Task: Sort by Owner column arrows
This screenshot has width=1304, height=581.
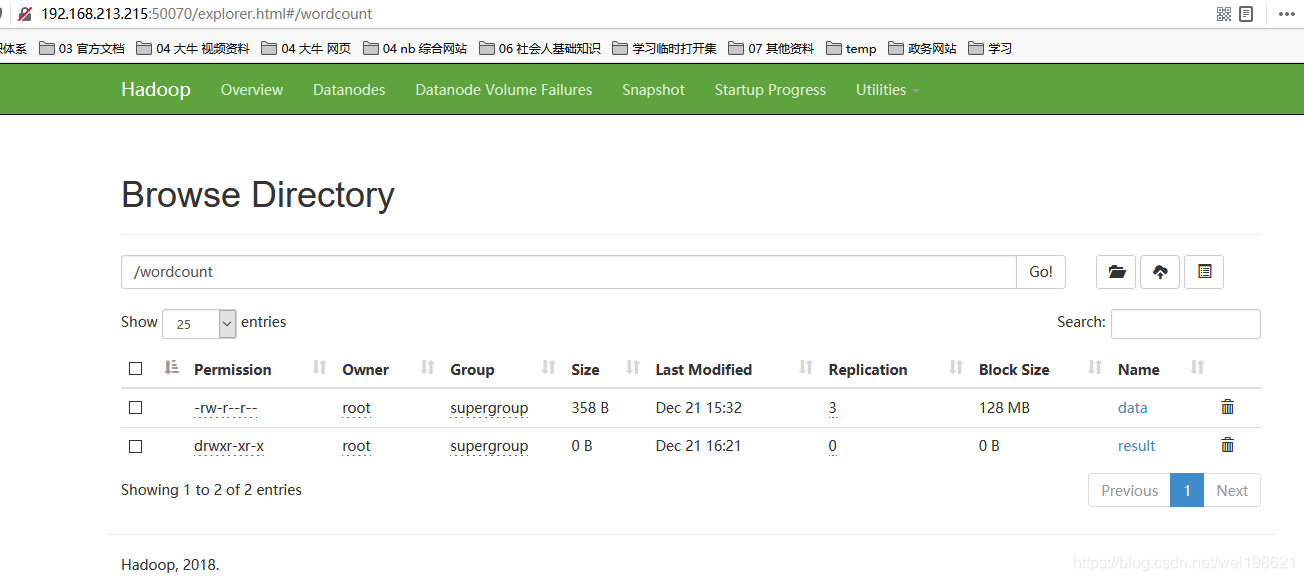Action: tap(428, 368)
